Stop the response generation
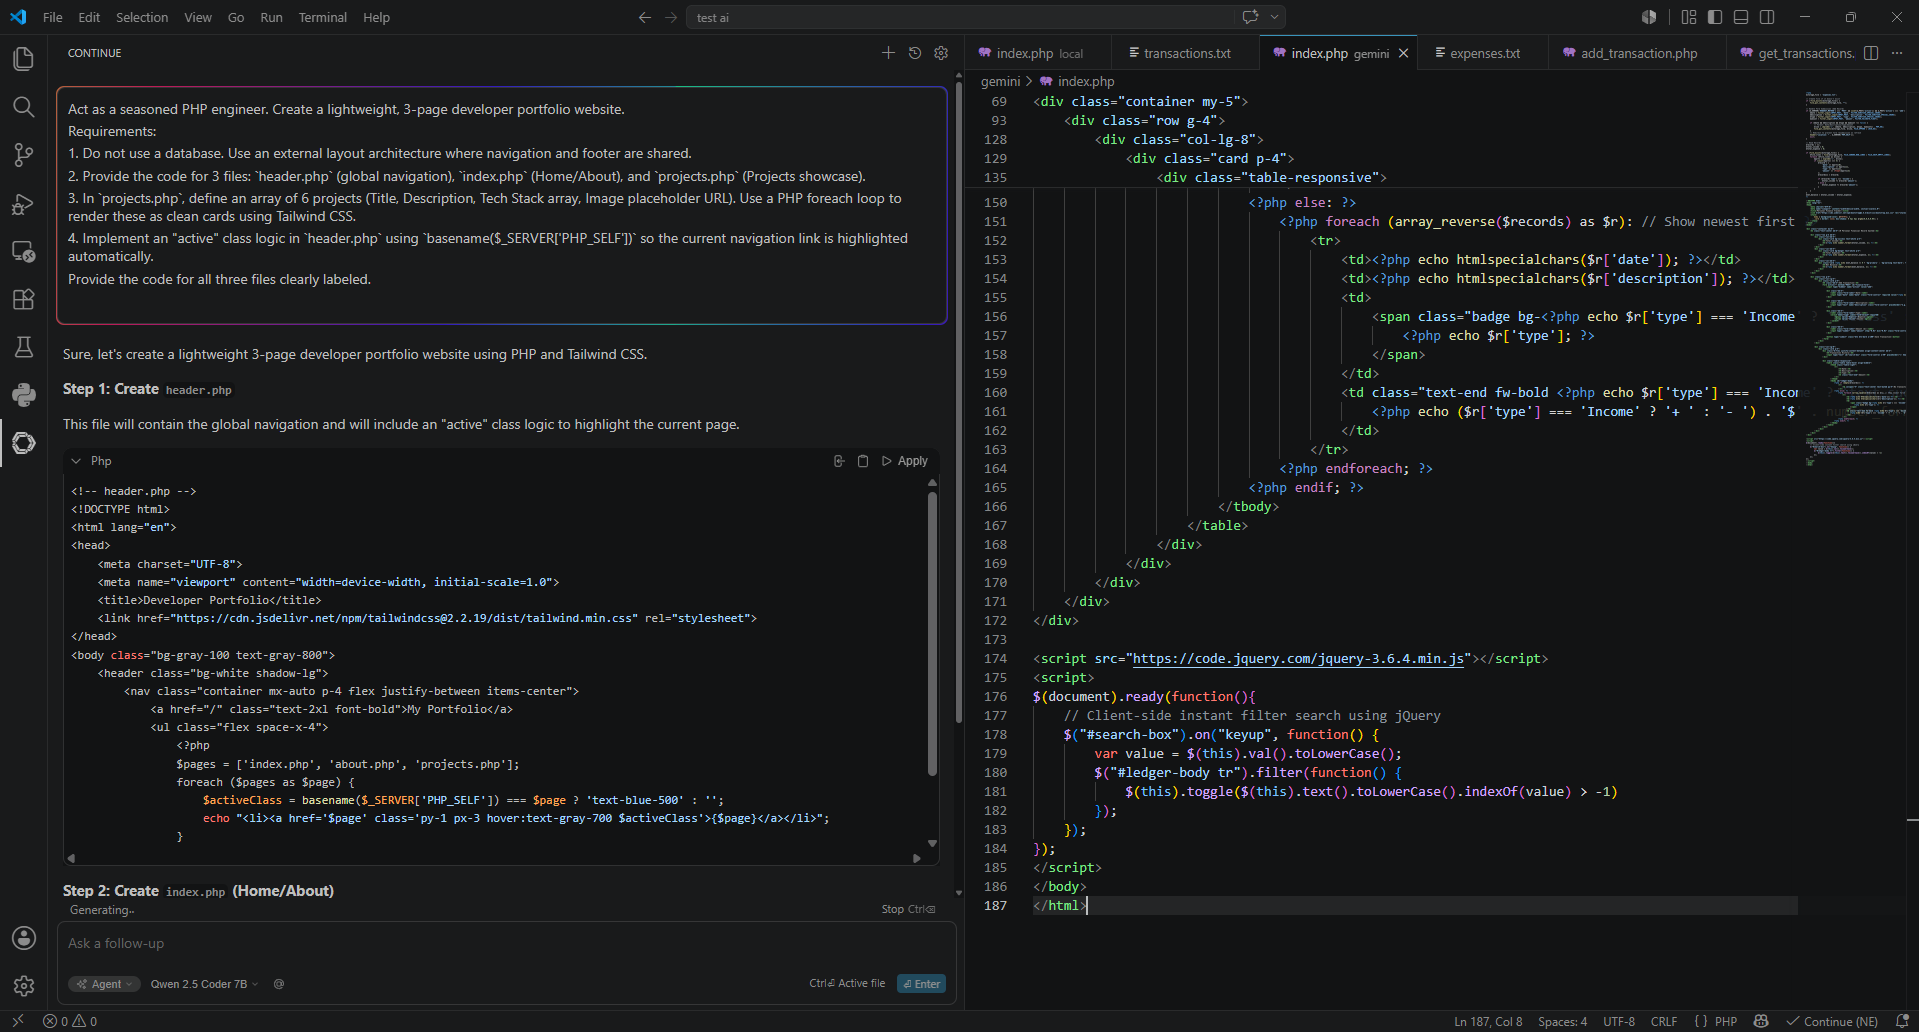The width and height of the screenshot is (1919, 1032). tap(908, 909)
